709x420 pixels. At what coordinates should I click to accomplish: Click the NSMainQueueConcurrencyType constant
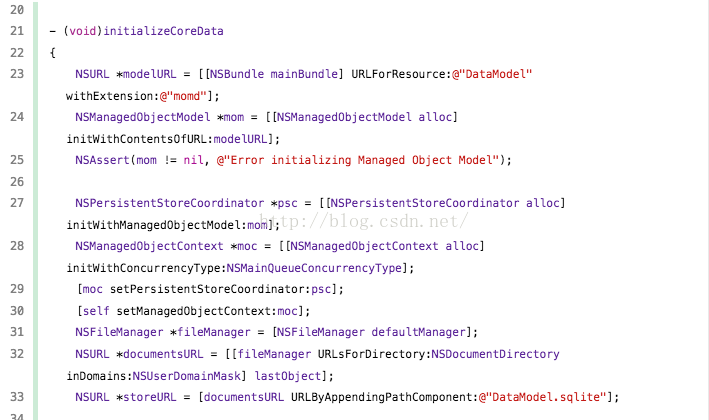pos(314,268)
